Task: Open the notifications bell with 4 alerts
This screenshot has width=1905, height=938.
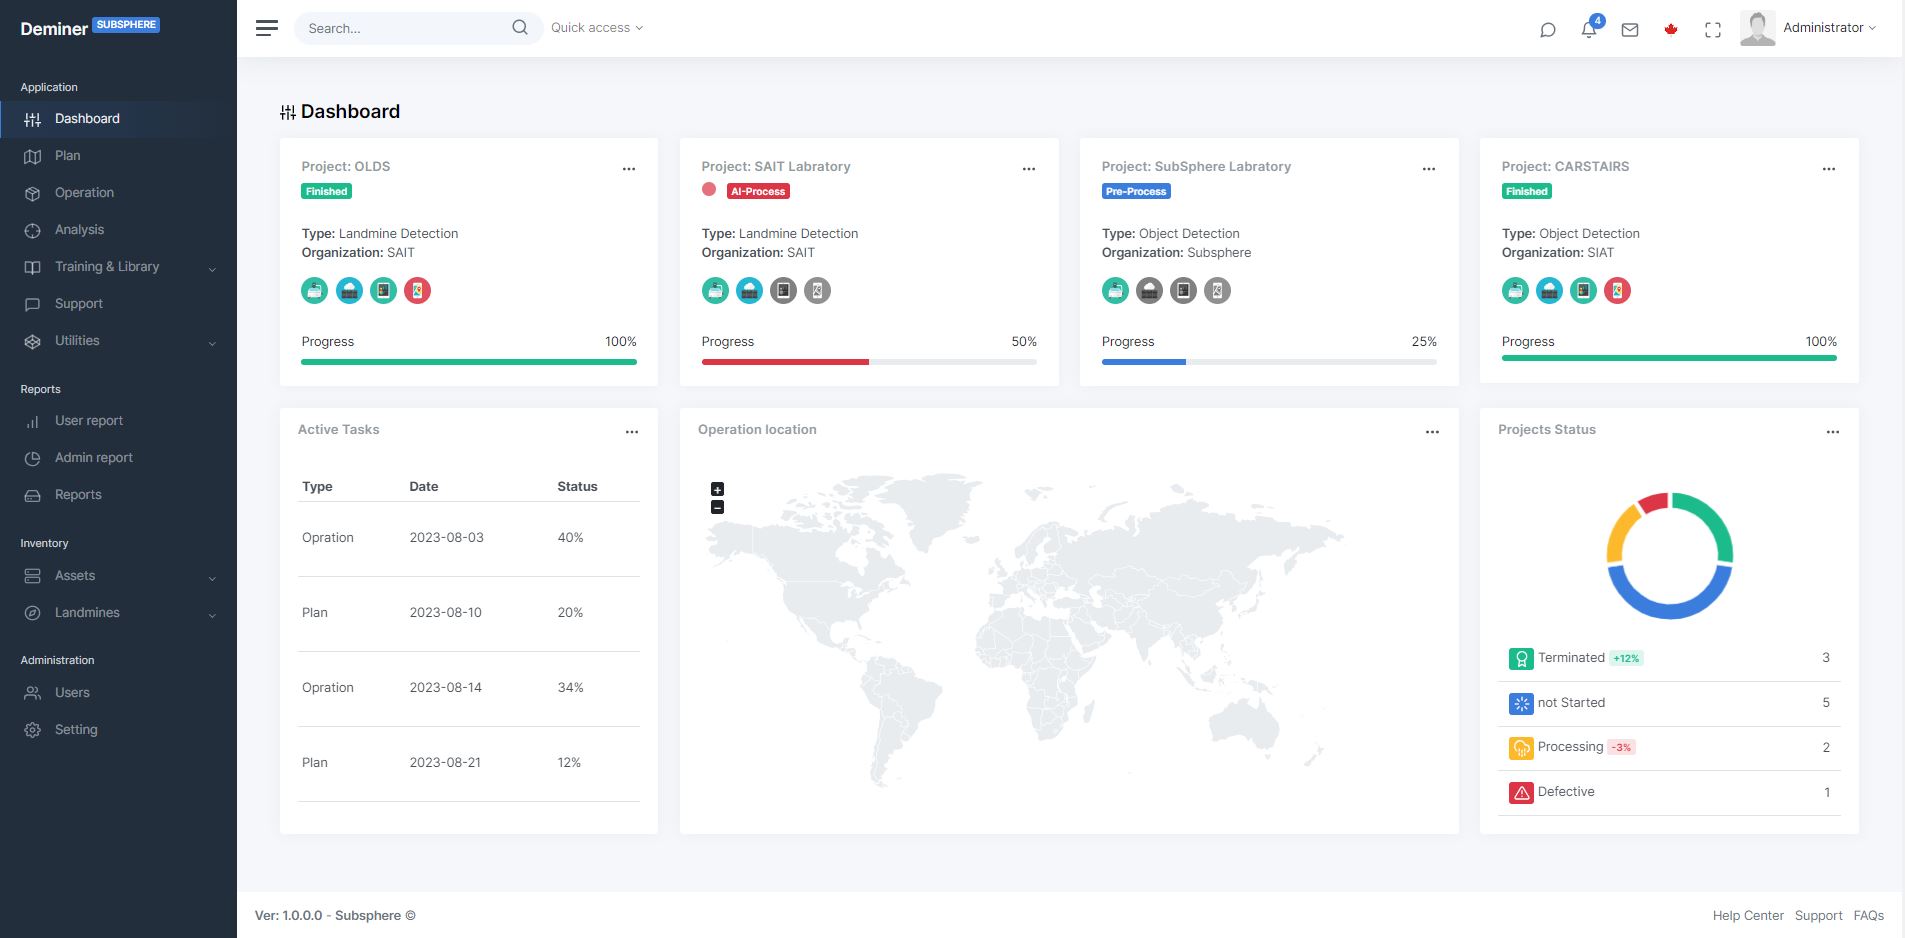Action: pos(1588,29)
